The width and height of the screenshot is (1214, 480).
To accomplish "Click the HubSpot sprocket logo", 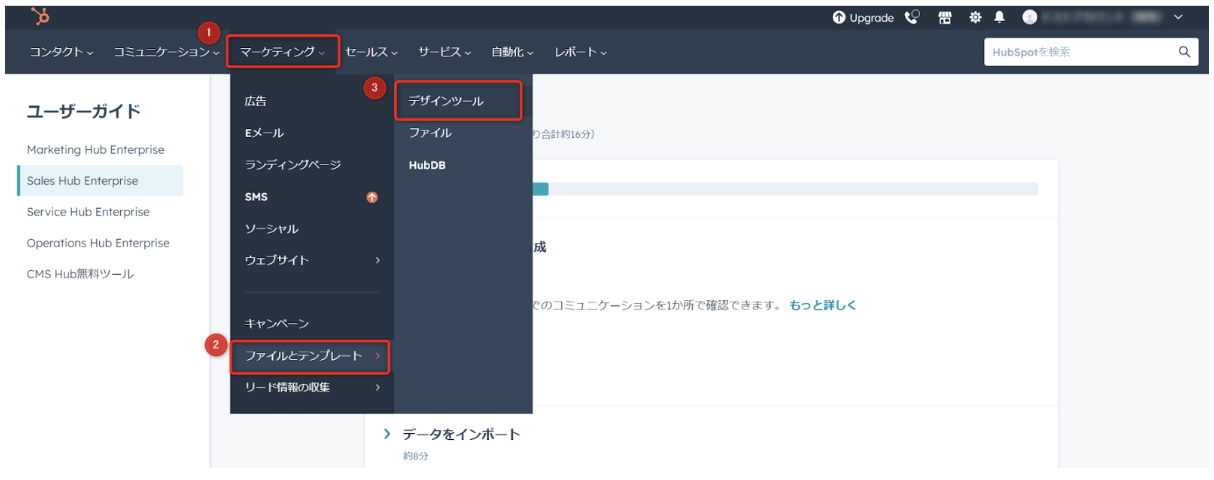I will (x=41, y=17).
